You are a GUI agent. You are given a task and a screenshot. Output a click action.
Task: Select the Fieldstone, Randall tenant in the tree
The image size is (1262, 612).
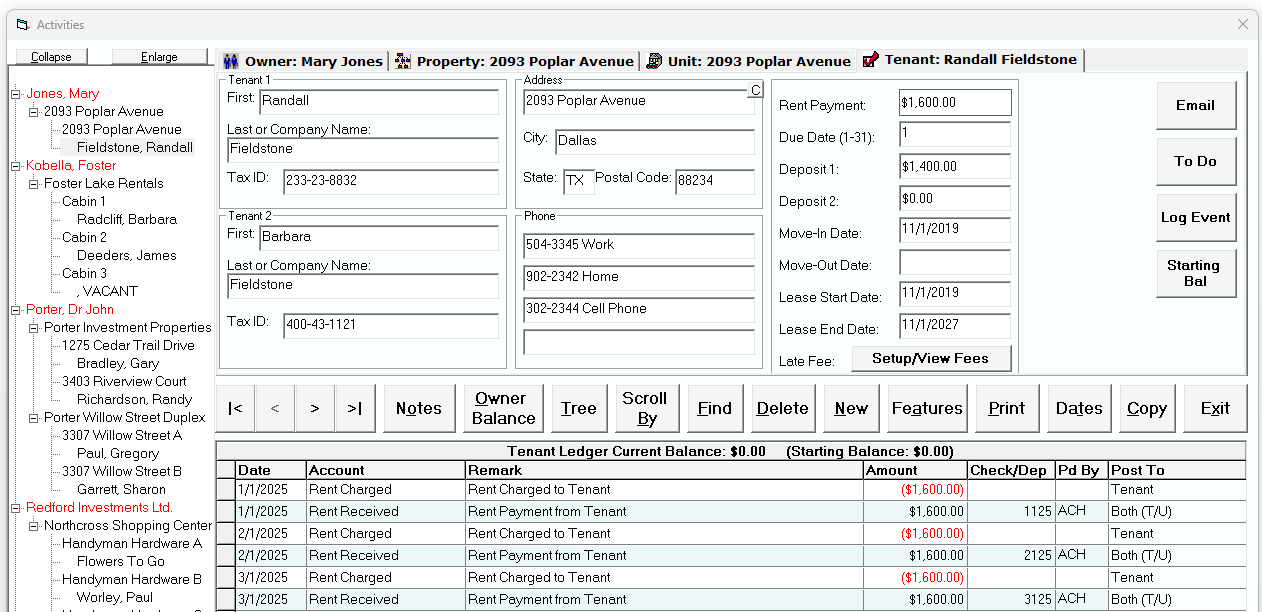(x=133, y=147)
